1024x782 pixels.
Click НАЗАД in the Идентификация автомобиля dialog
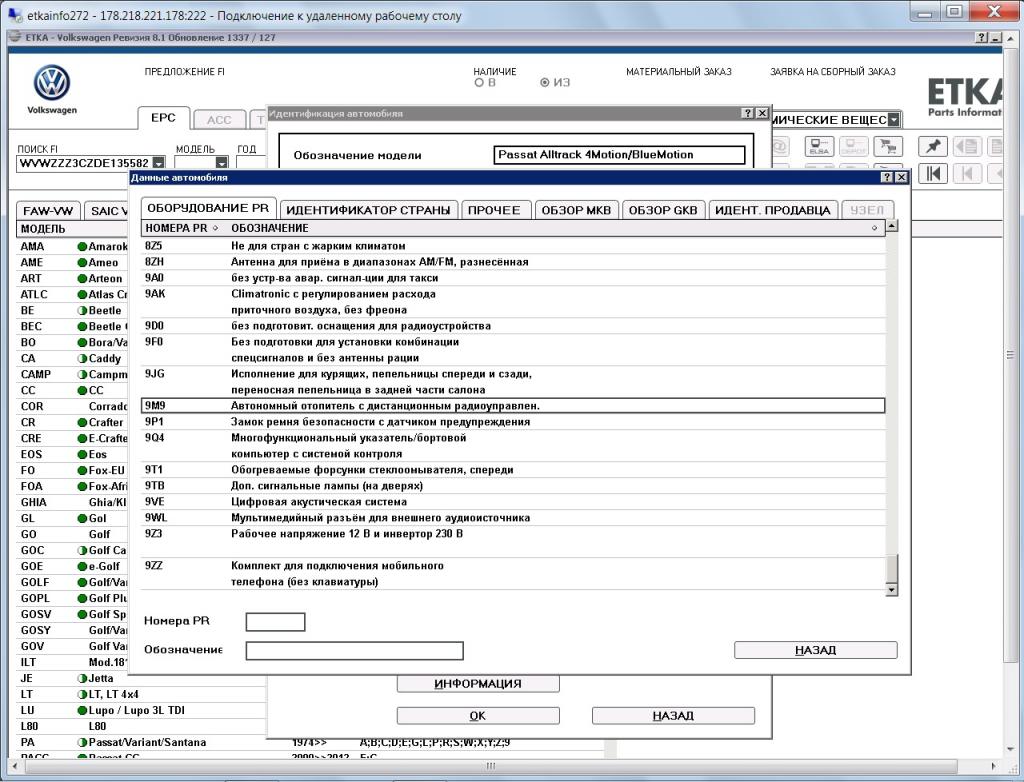(673, 716)
